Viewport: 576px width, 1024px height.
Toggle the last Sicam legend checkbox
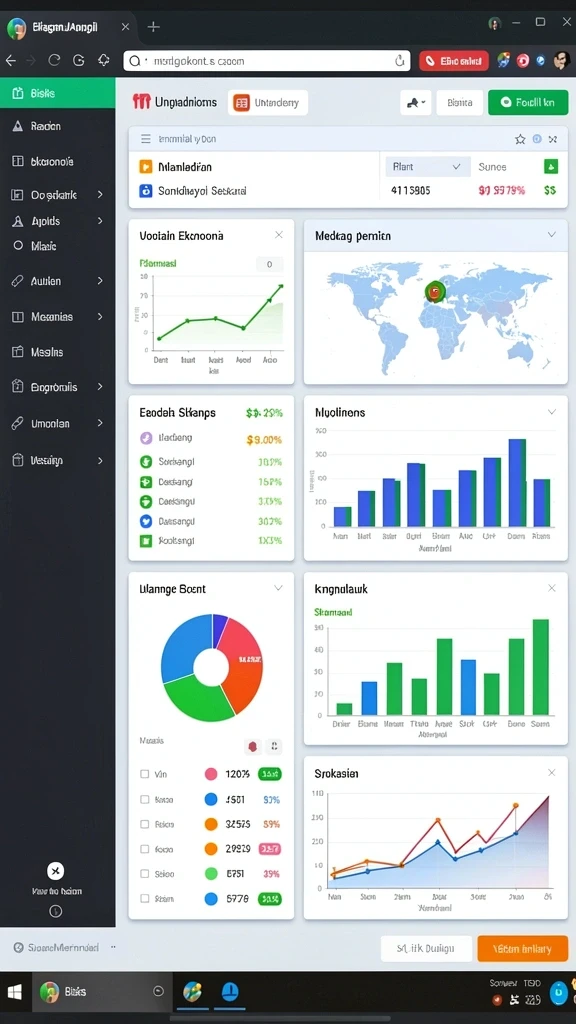click(144, 899)
